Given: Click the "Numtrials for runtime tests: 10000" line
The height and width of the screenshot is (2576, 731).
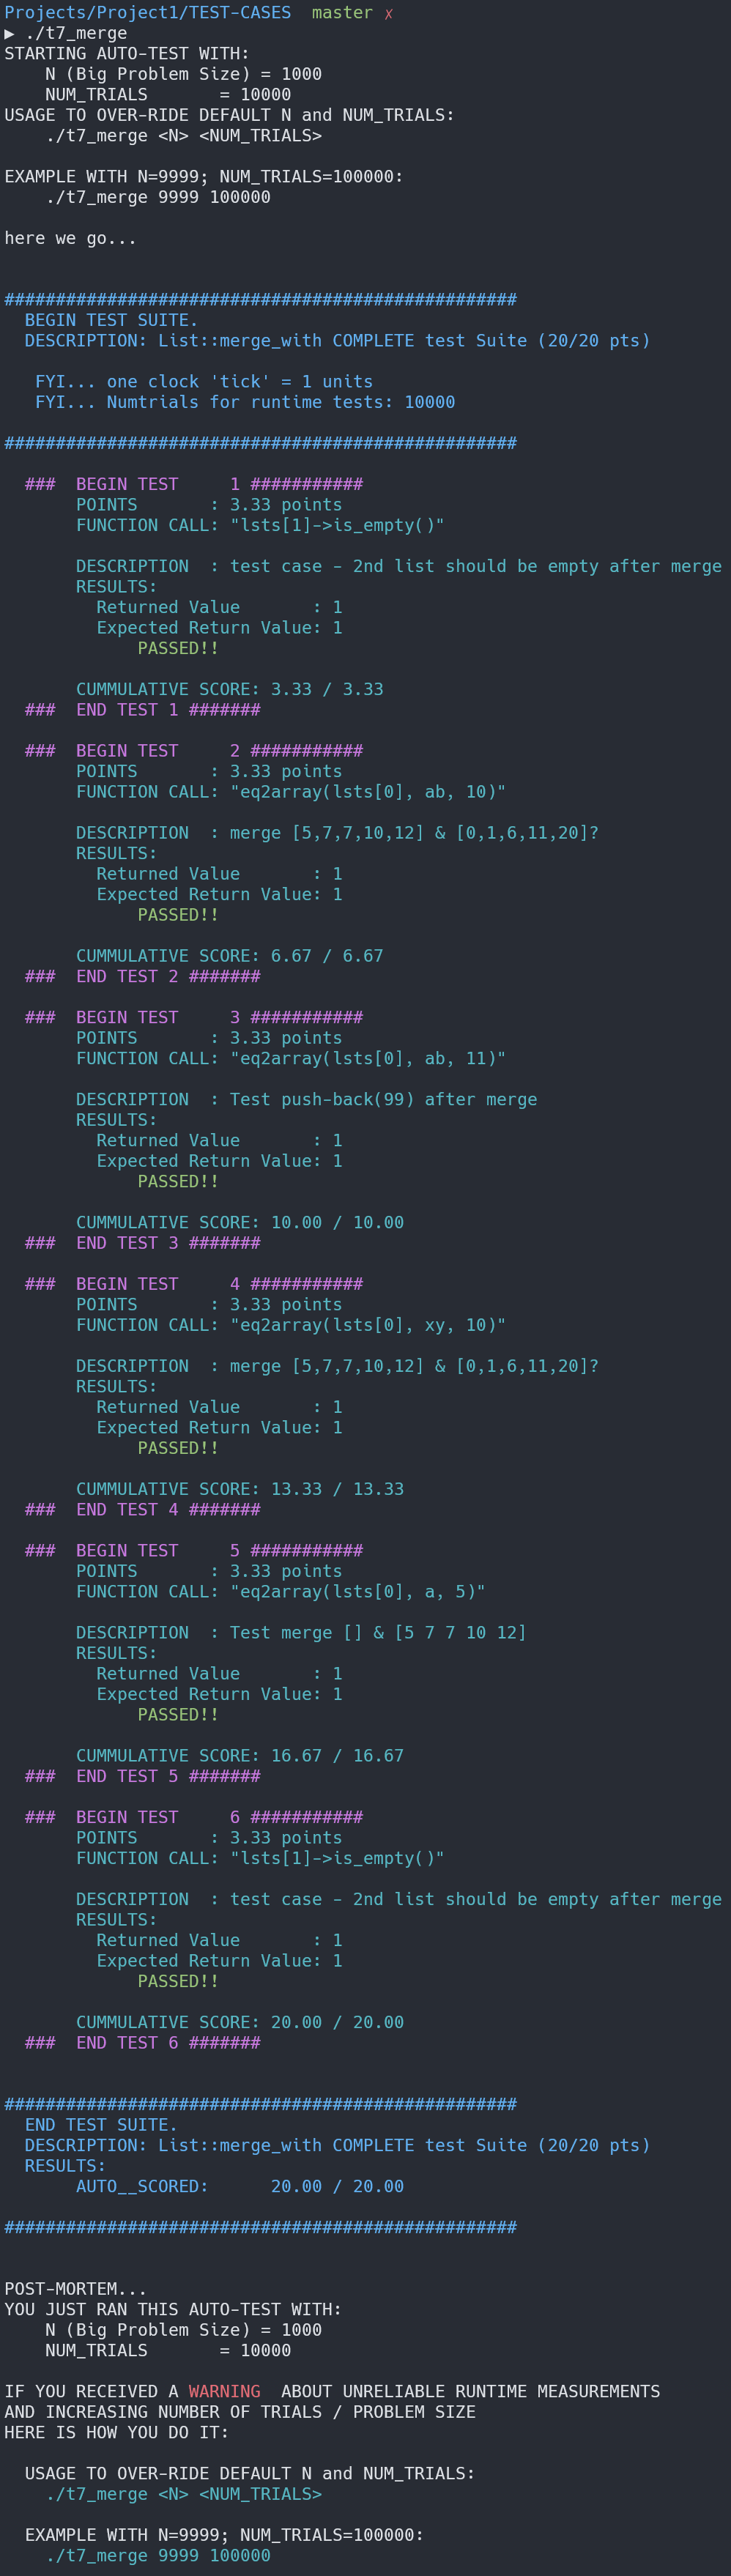Looking at the screenshot, I should point(245,402).
